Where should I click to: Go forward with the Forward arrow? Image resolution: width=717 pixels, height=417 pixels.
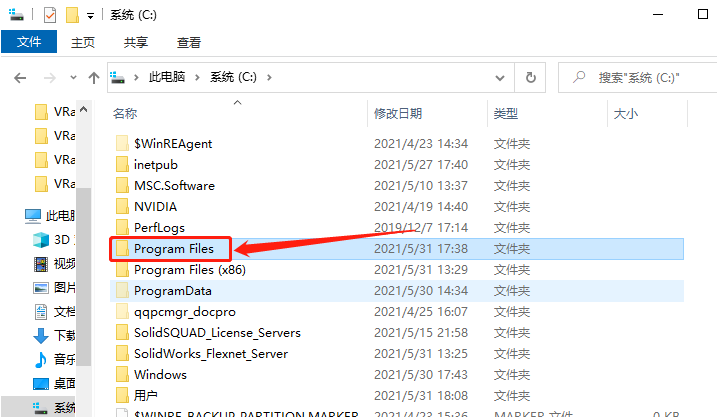point(49,78)
